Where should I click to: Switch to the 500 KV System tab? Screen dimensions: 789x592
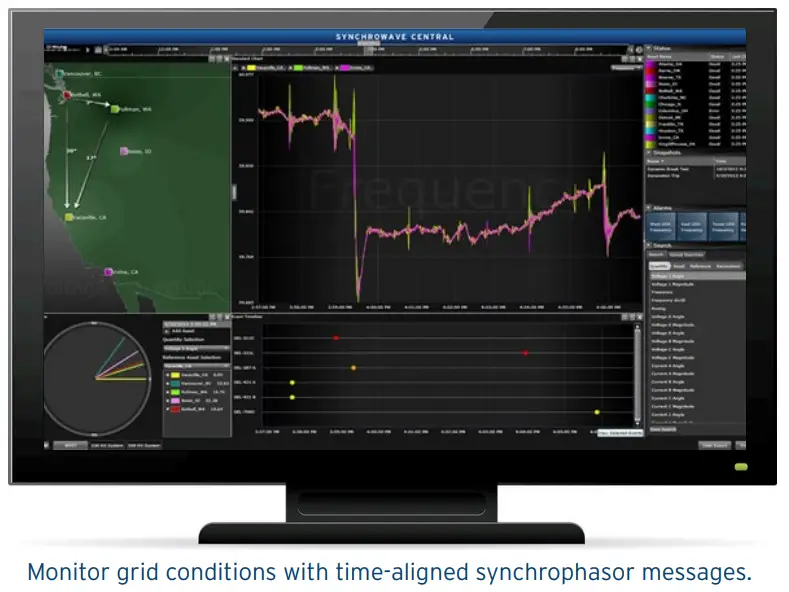tap(144, 446)
